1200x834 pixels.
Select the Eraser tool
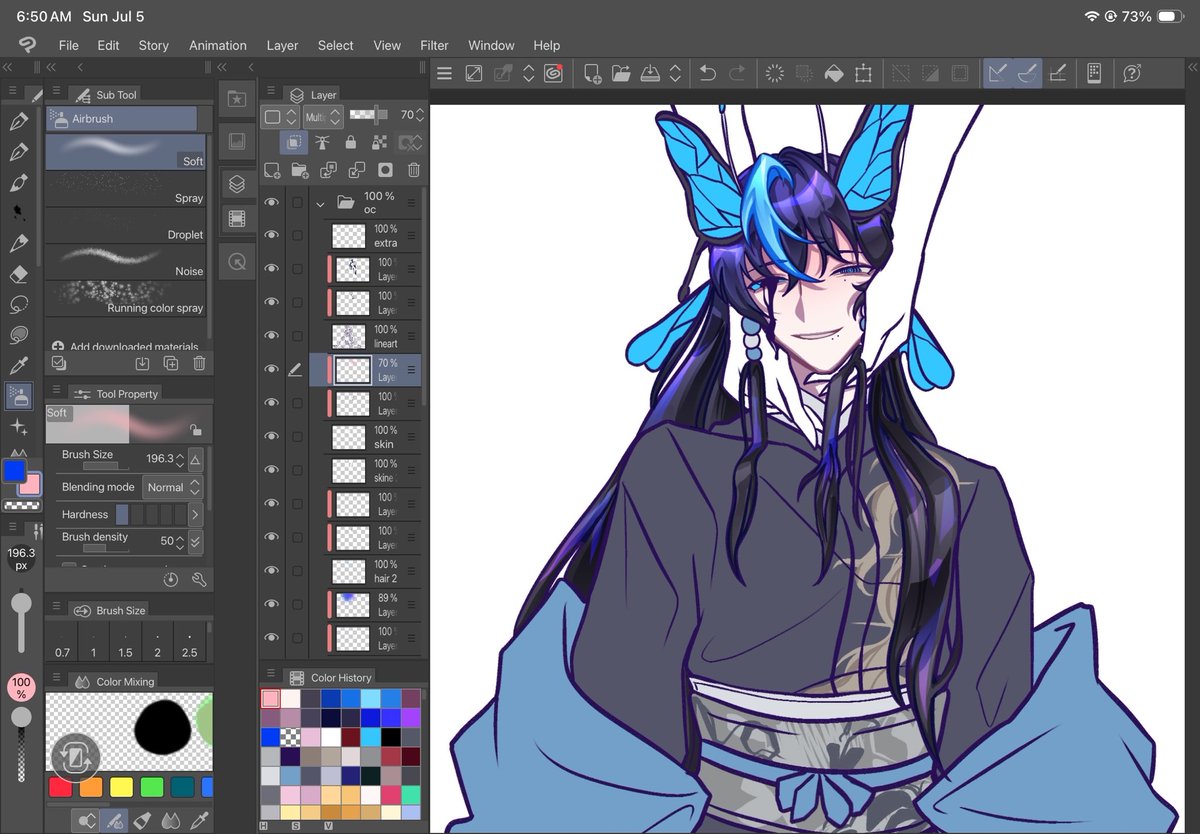click(18, 274)
